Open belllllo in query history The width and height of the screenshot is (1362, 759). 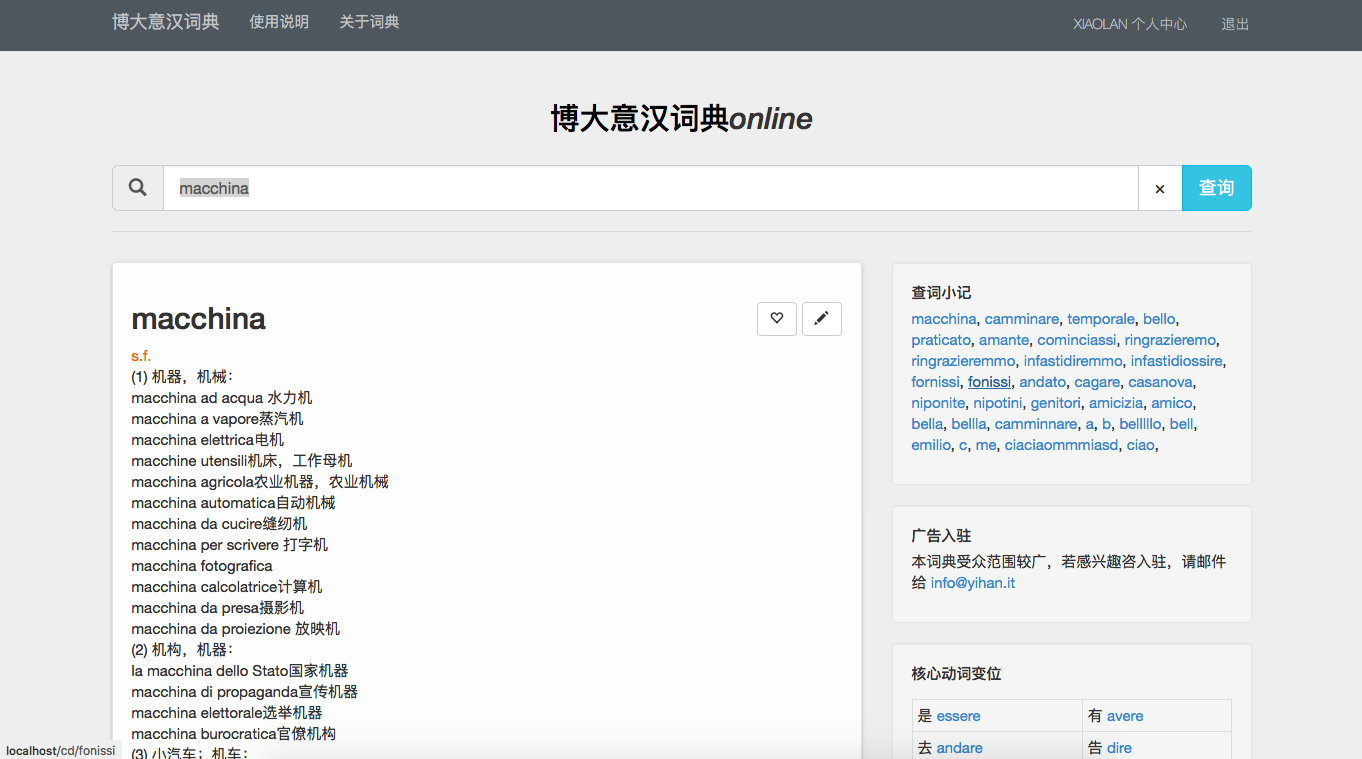pos(1140,424)
